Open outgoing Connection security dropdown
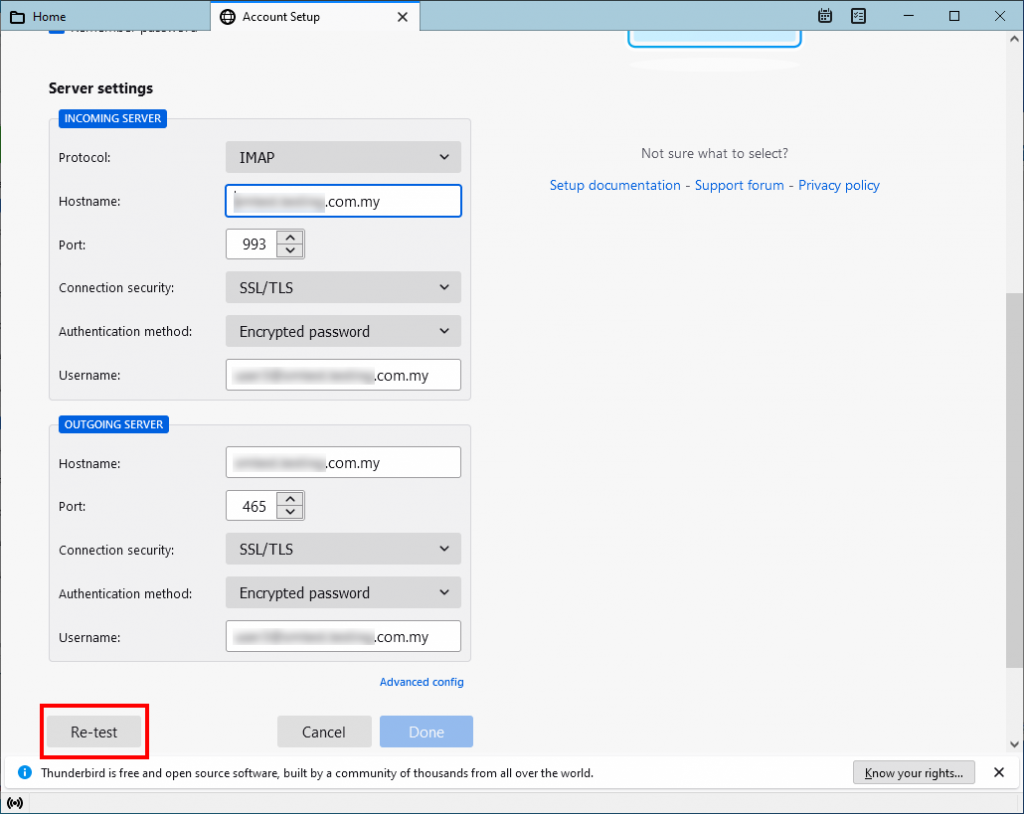 (x=343, y=549)
